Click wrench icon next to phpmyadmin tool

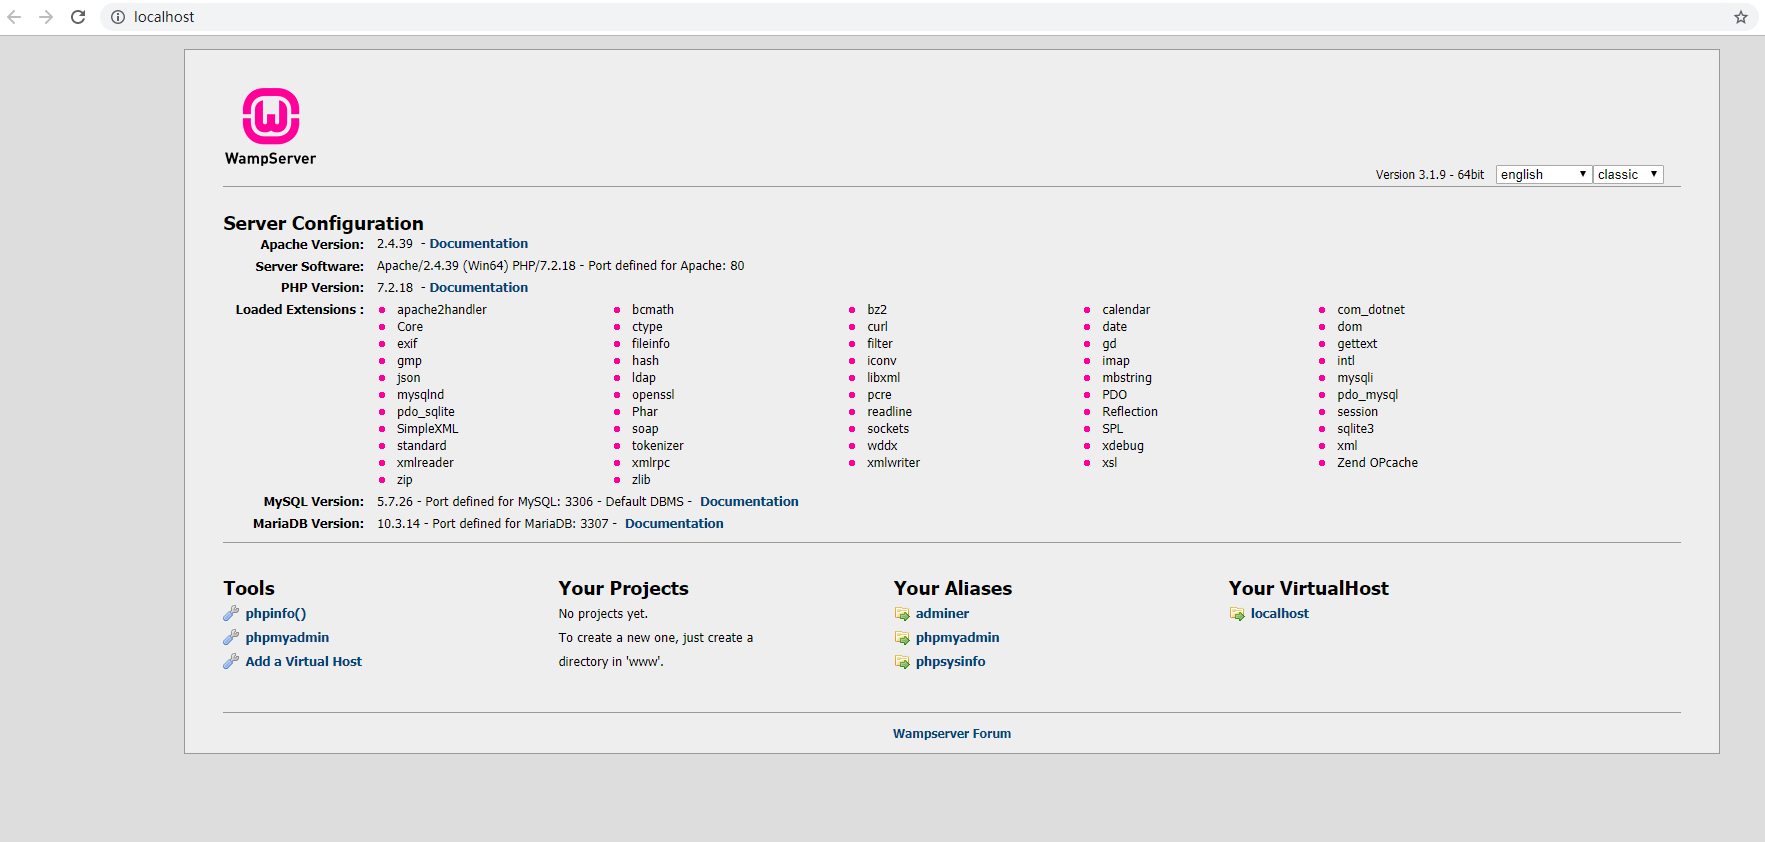tap(231, 638)
